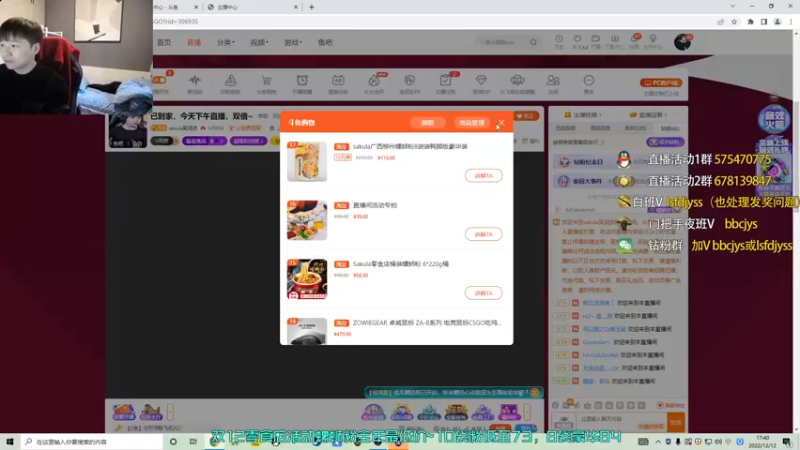Switch to the 贵宾 tab in right panel
Viewport: 800px width, 450px height.
click(x=635, y=128)
